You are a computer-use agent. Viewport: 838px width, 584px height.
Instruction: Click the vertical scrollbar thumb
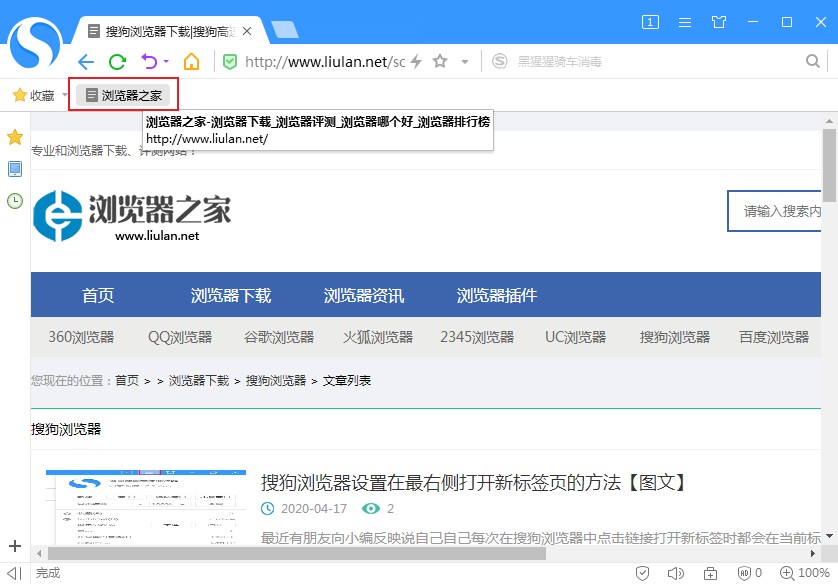point(829,165)
